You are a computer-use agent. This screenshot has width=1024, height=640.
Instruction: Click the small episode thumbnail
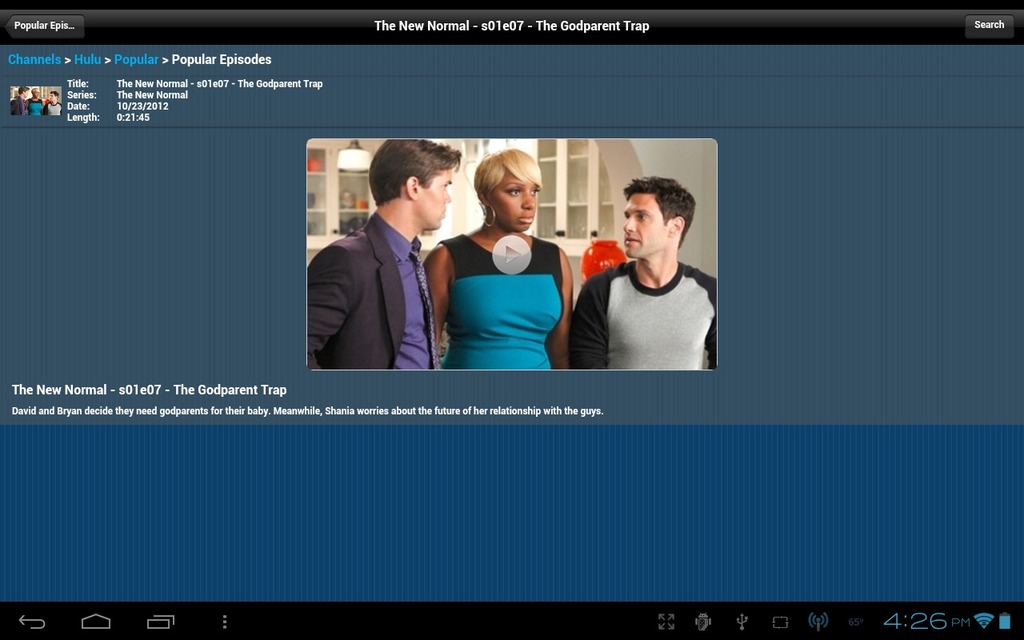point(36,101)
